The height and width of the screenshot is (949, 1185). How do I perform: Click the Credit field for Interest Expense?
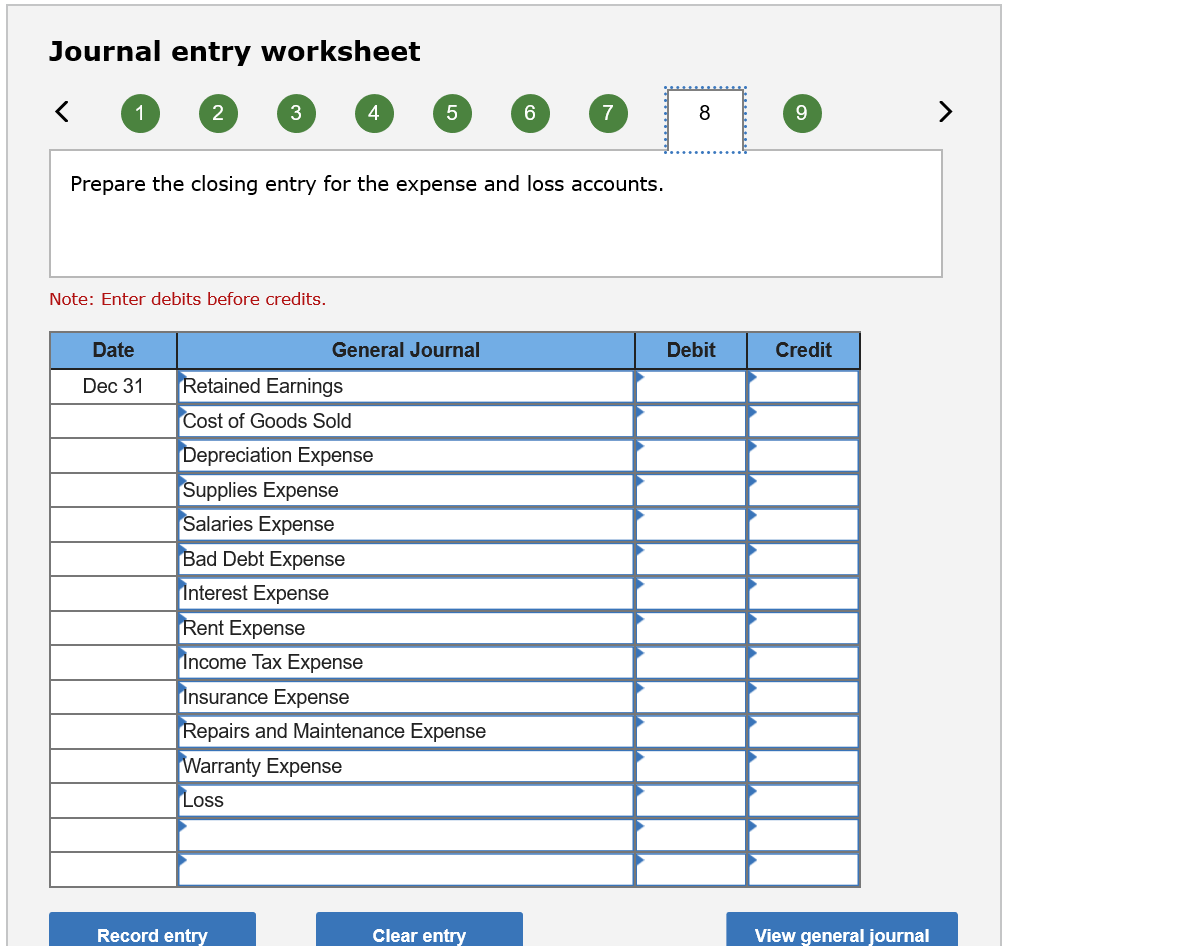(x=803, y=593)
